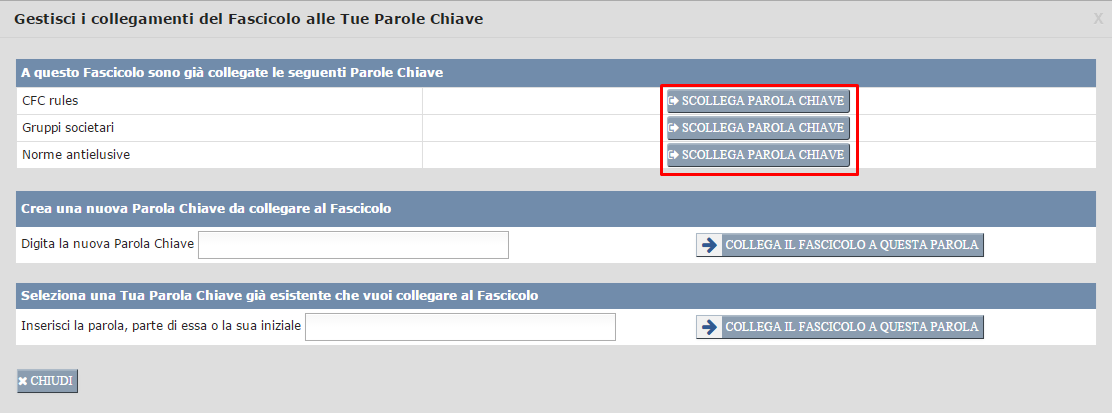Link the dossier to the new keyword
Viewport: 1112px width, 413px height.
[840, 245]
